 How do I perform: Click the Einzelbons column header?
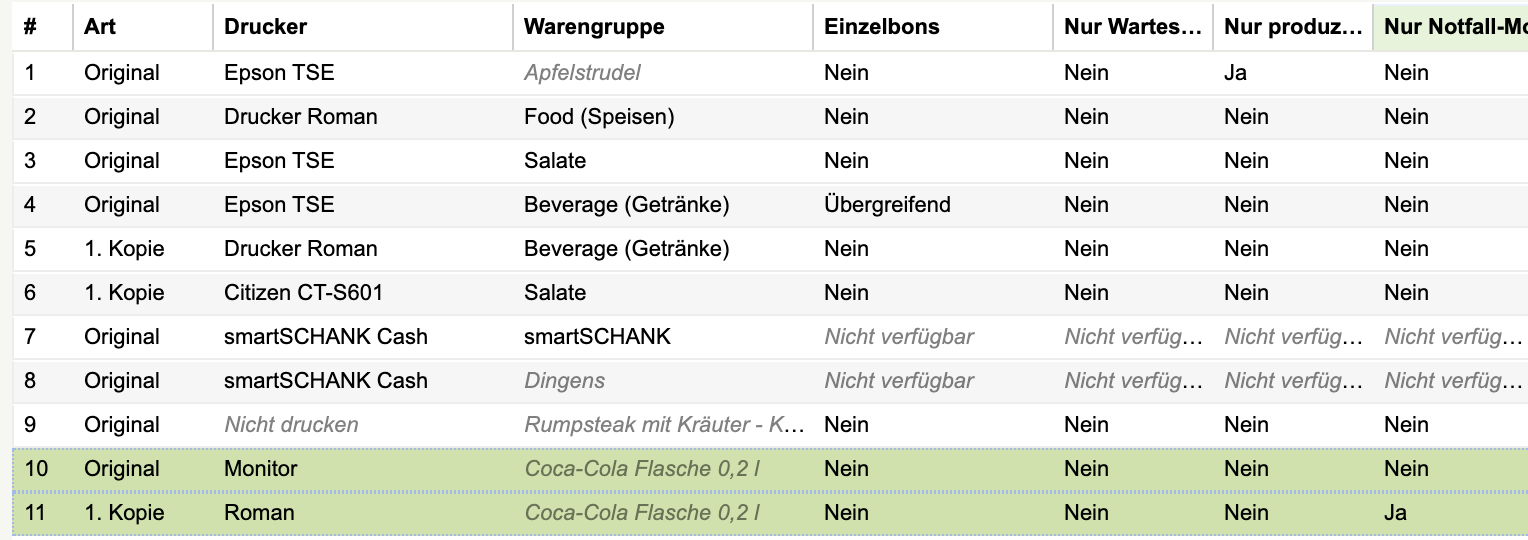click(932, 27)
